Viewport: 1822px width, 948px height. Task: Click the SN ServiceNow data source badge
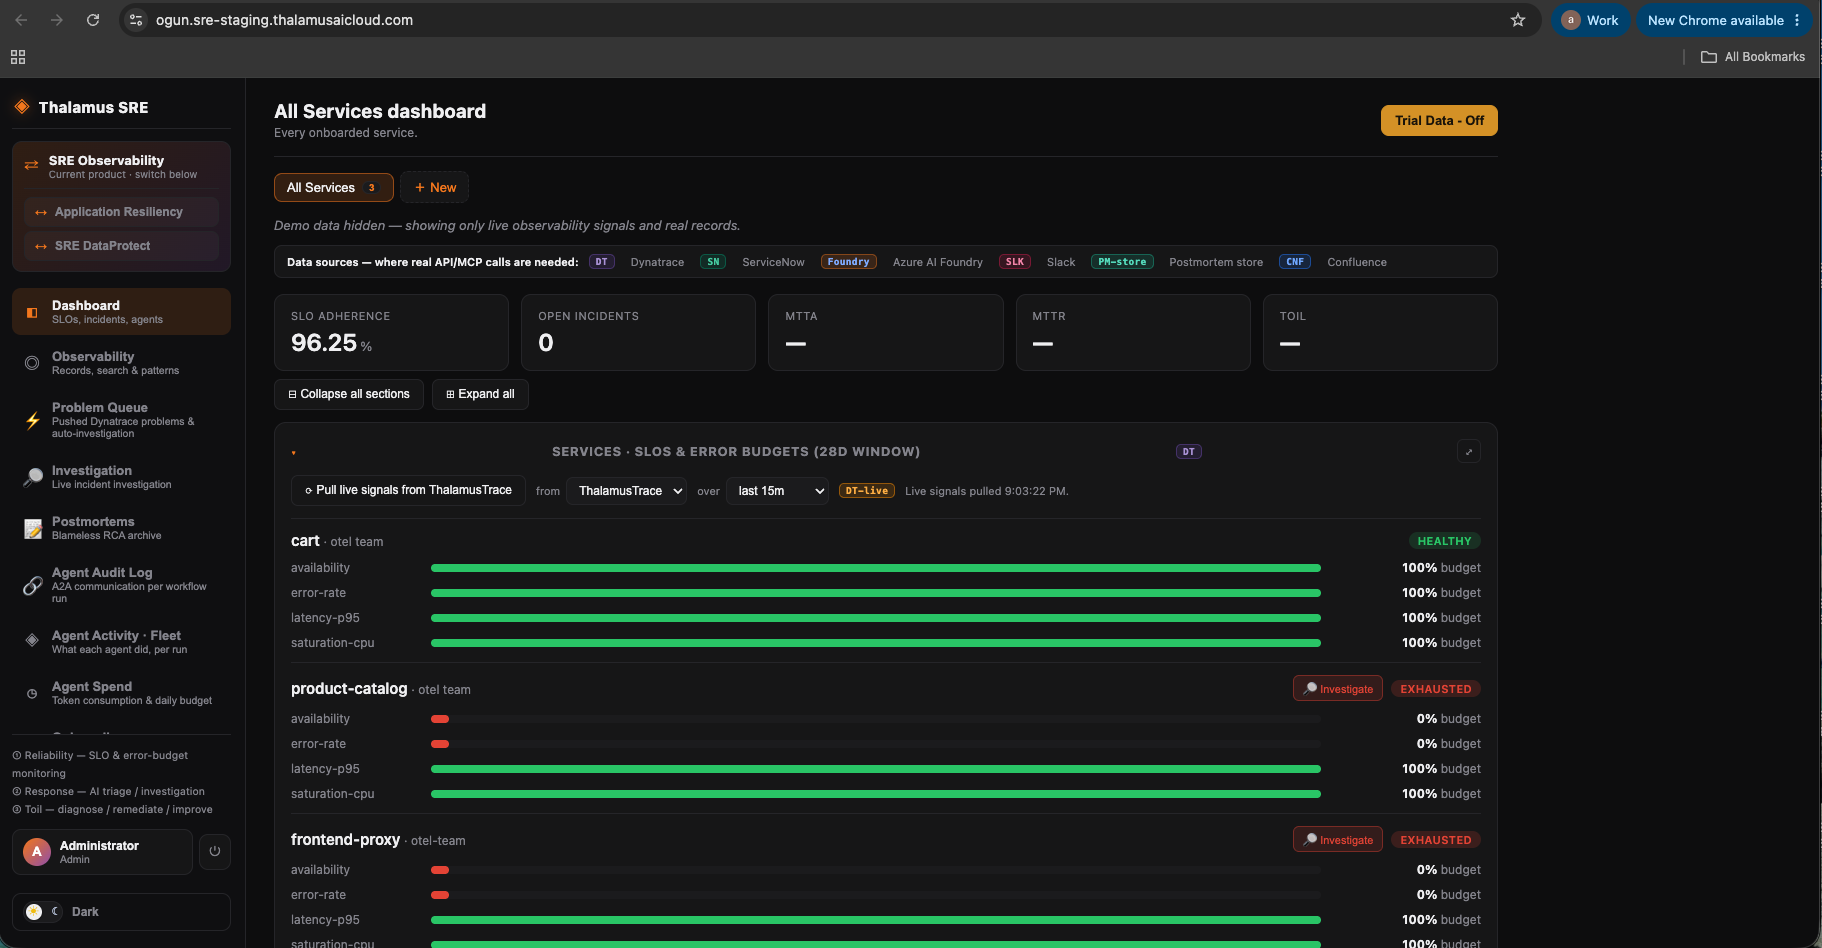[713, 262]
